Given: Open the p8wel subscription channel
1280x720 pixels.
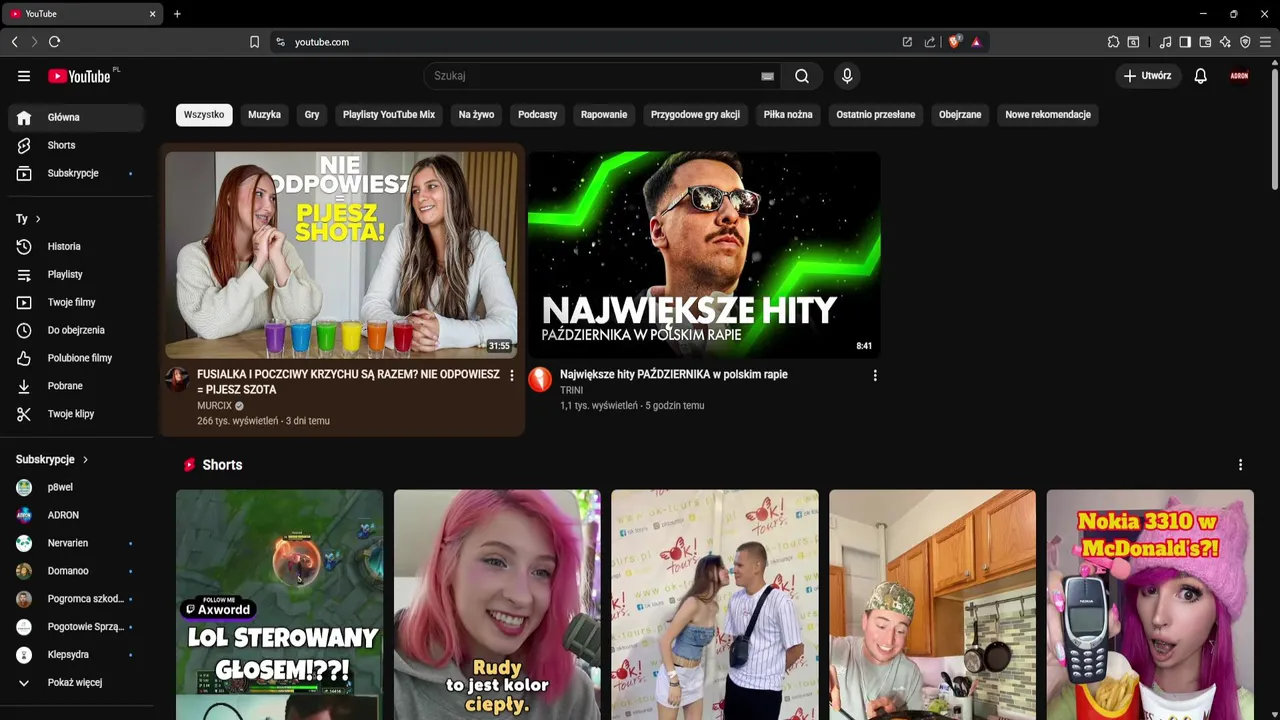Looking at the screenshot, I should (76, 487).
